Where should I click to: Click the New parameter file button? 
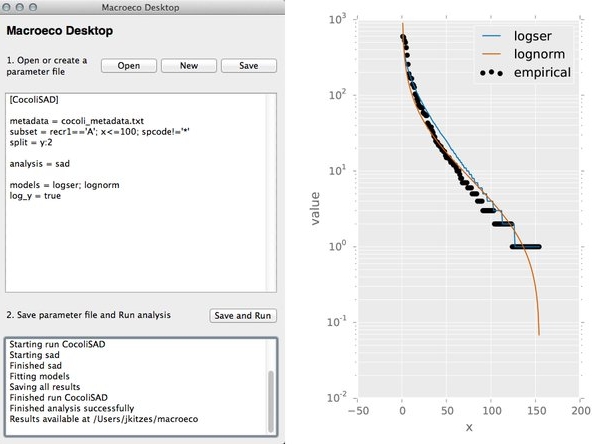[x=189, y=66]
